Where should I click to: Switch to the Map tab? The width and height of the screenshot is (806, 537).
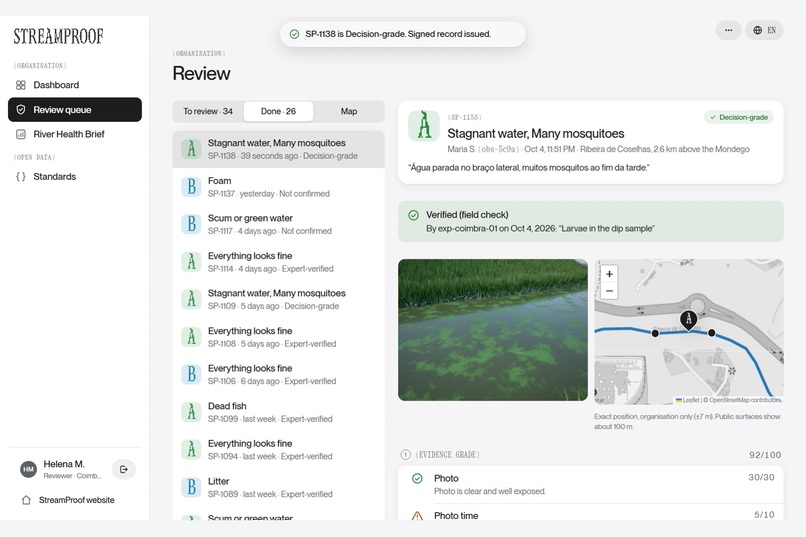[349, 111]
